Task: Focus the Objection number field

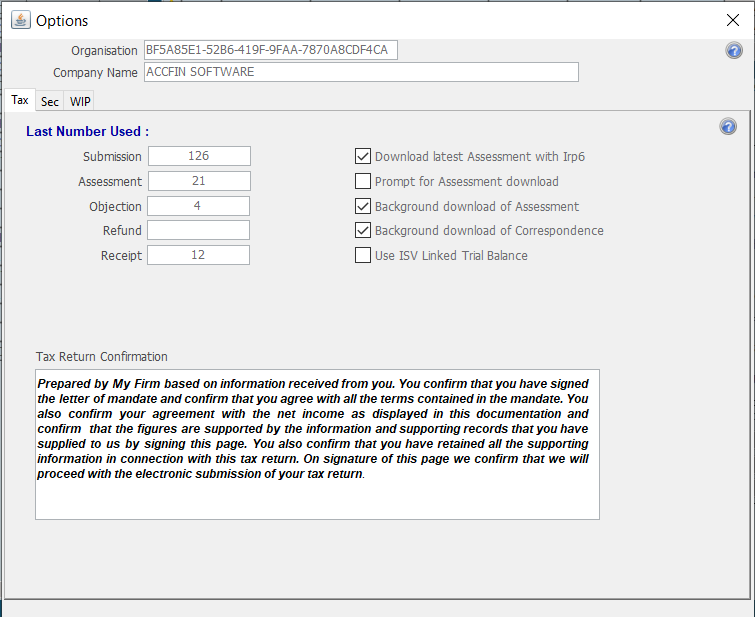Action: tap(199, 206)
